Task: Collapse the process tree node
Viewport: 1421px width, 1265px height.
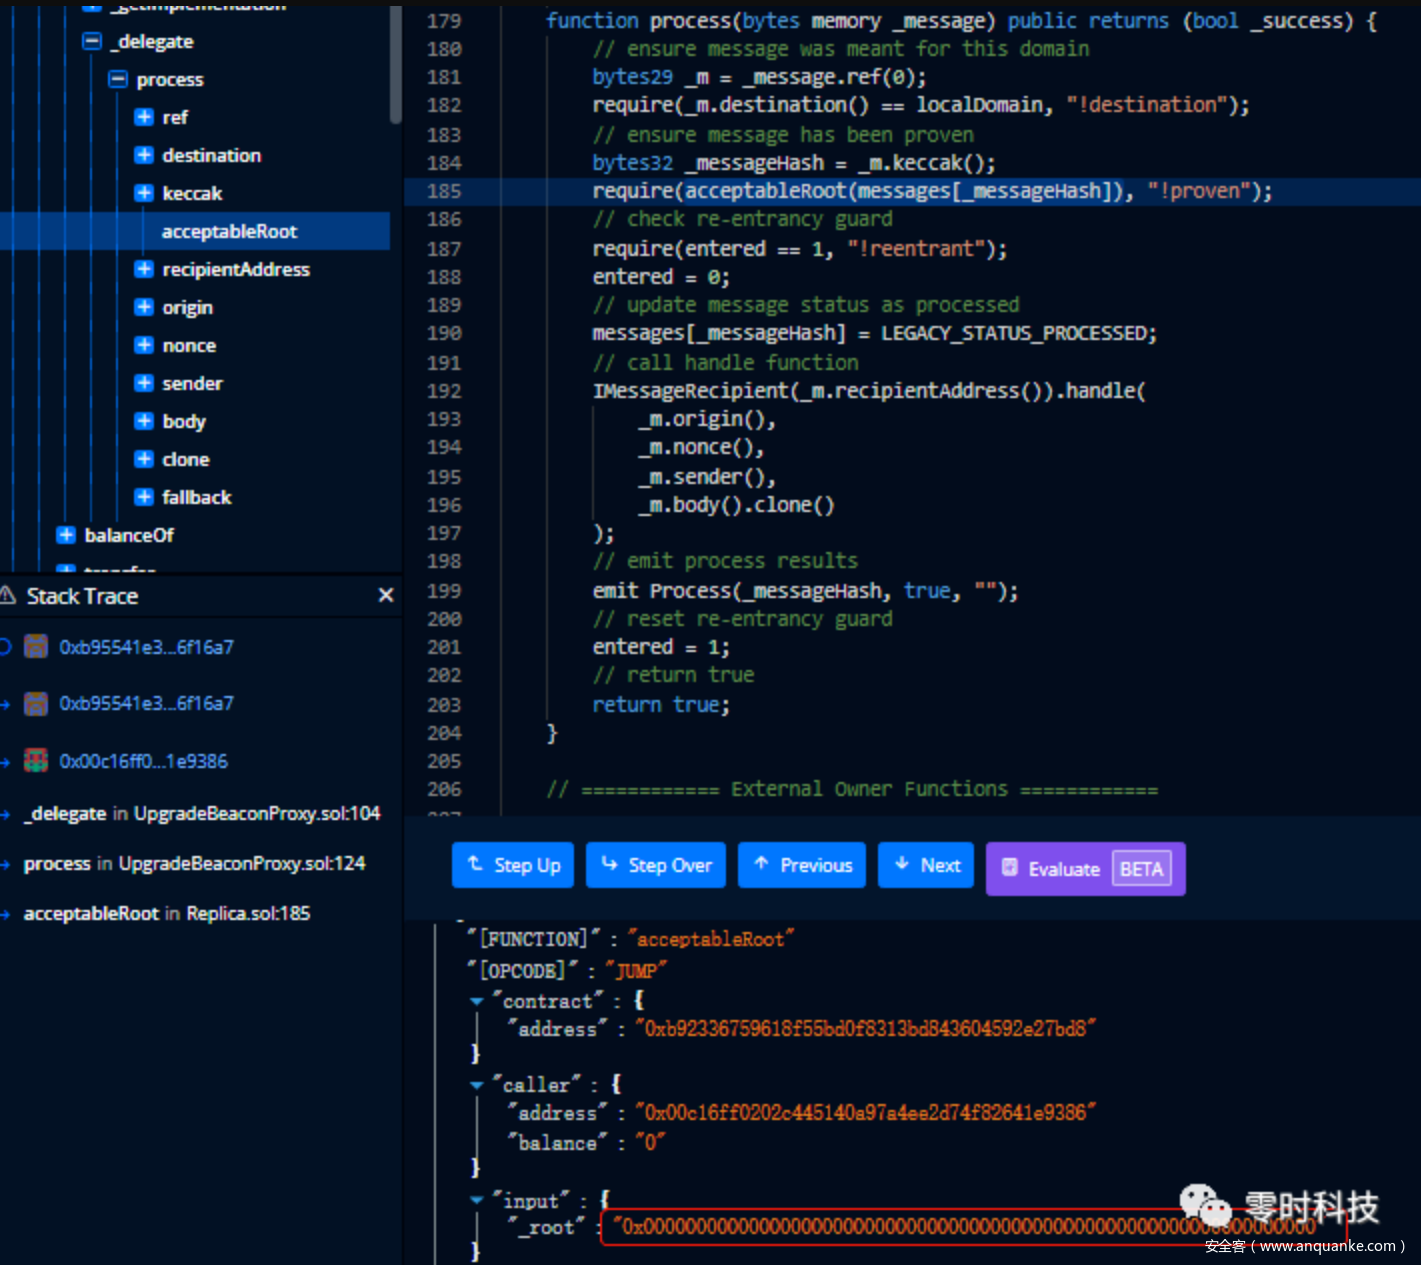Action: coord(118,79)
